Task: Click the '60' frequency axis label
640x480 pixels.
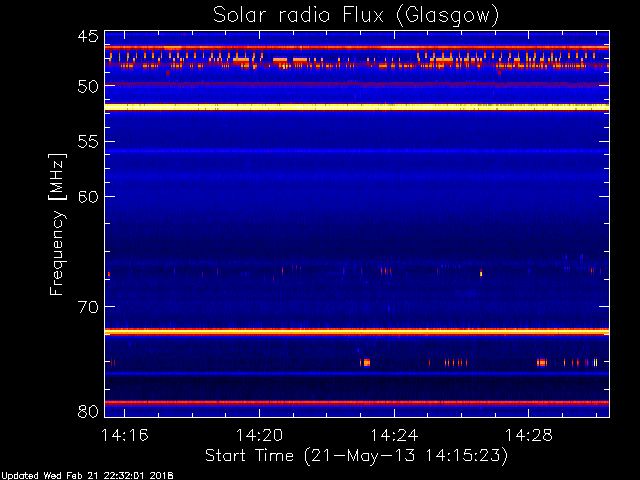Action: [88, 197]
